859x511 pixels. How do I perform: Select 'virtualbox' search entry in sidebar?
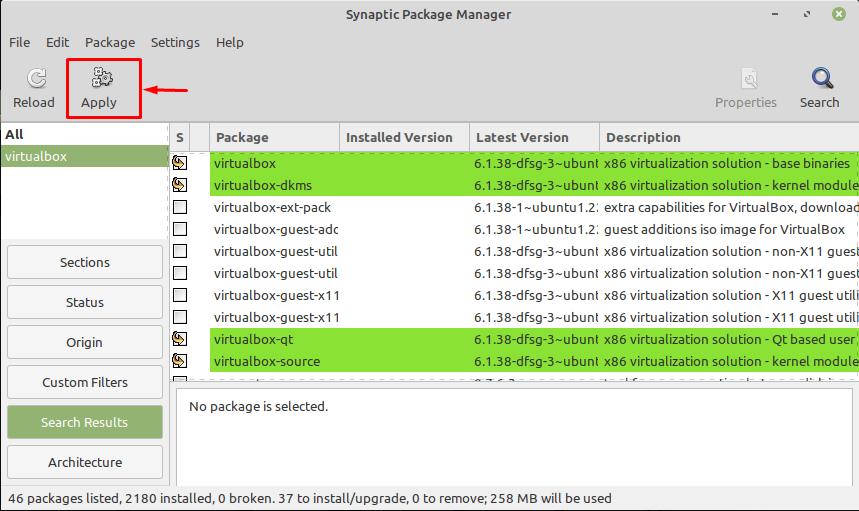84,156
